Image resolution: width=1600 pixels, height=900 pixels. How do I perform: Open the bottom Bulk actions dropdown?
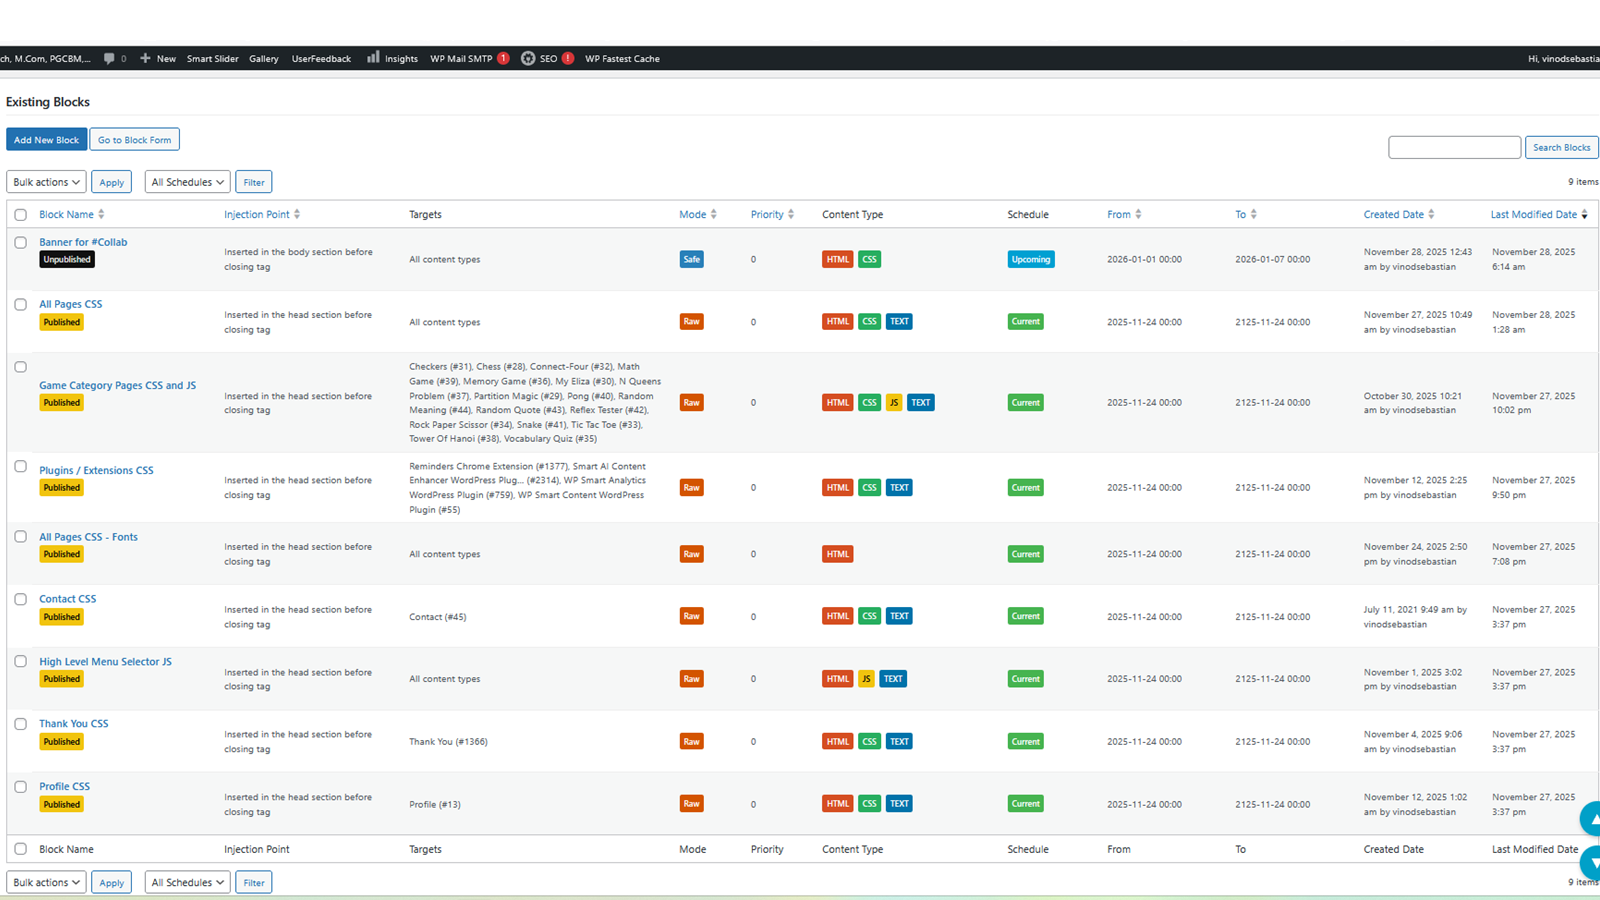(x=46, y=883)
